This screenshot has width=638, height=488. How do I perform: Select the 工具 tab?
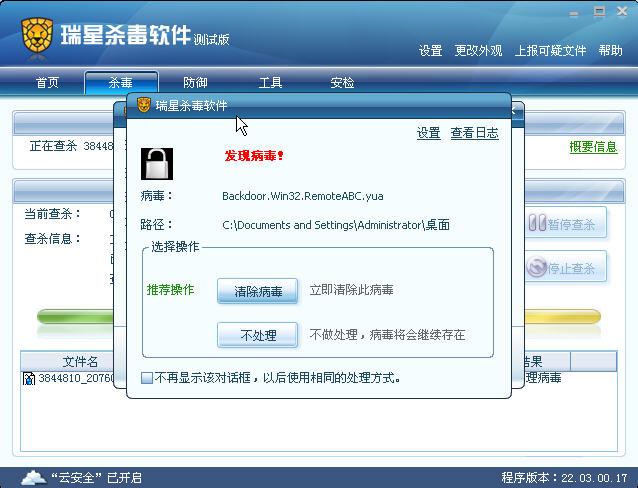coord(270,83)
